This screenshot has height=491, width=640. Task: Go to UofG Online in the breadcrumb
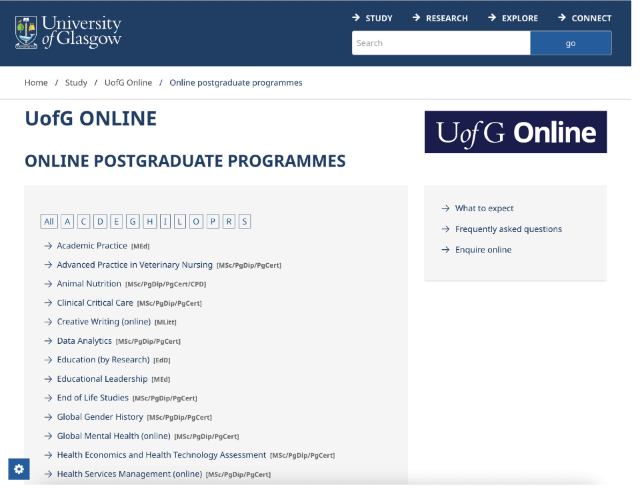[x=128, y=82]
